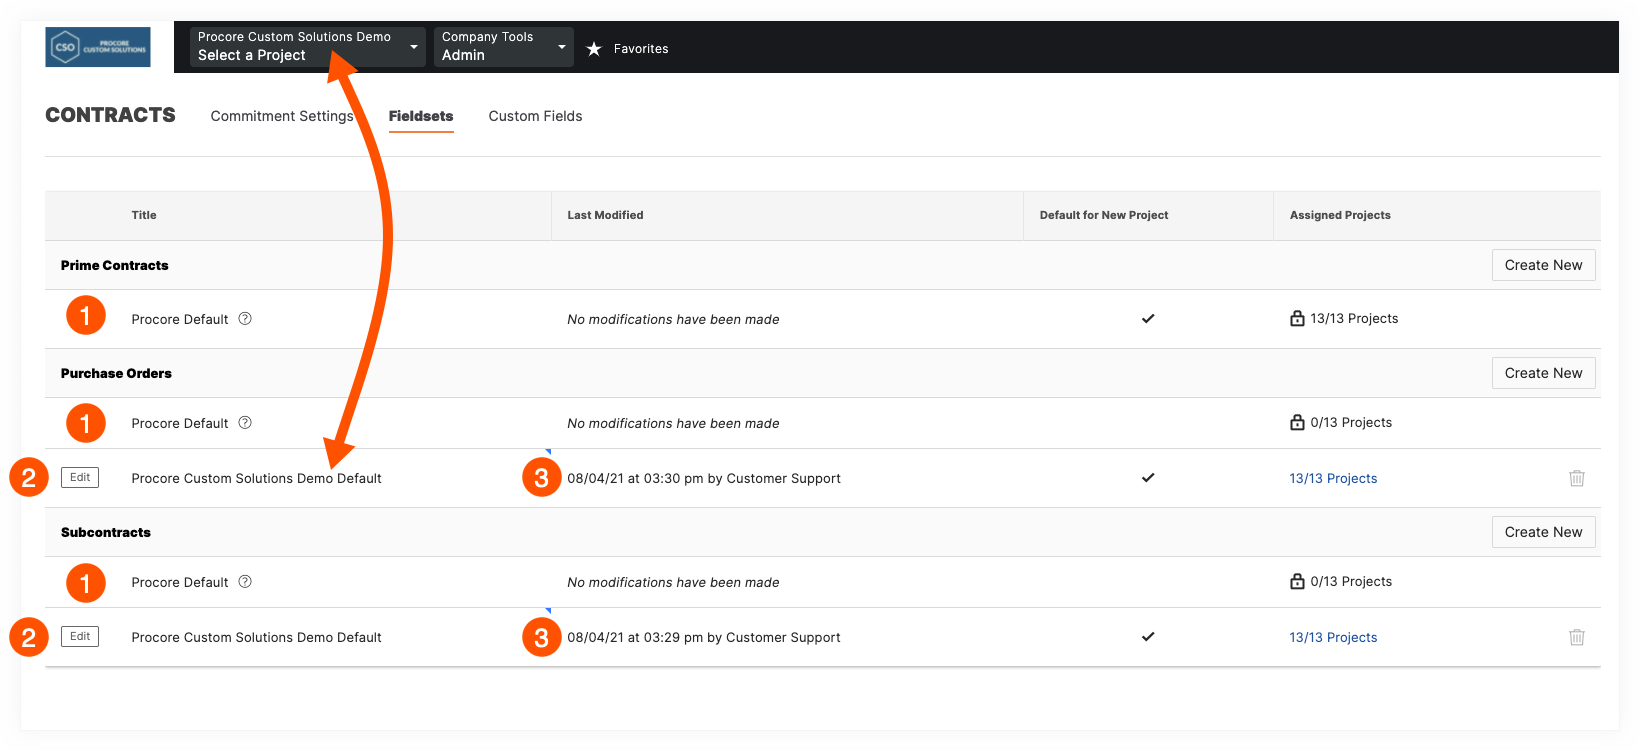Viewport: 1640px width, 751px height.
Task: Open Favorites in the top bar
Action: (641, 49)
